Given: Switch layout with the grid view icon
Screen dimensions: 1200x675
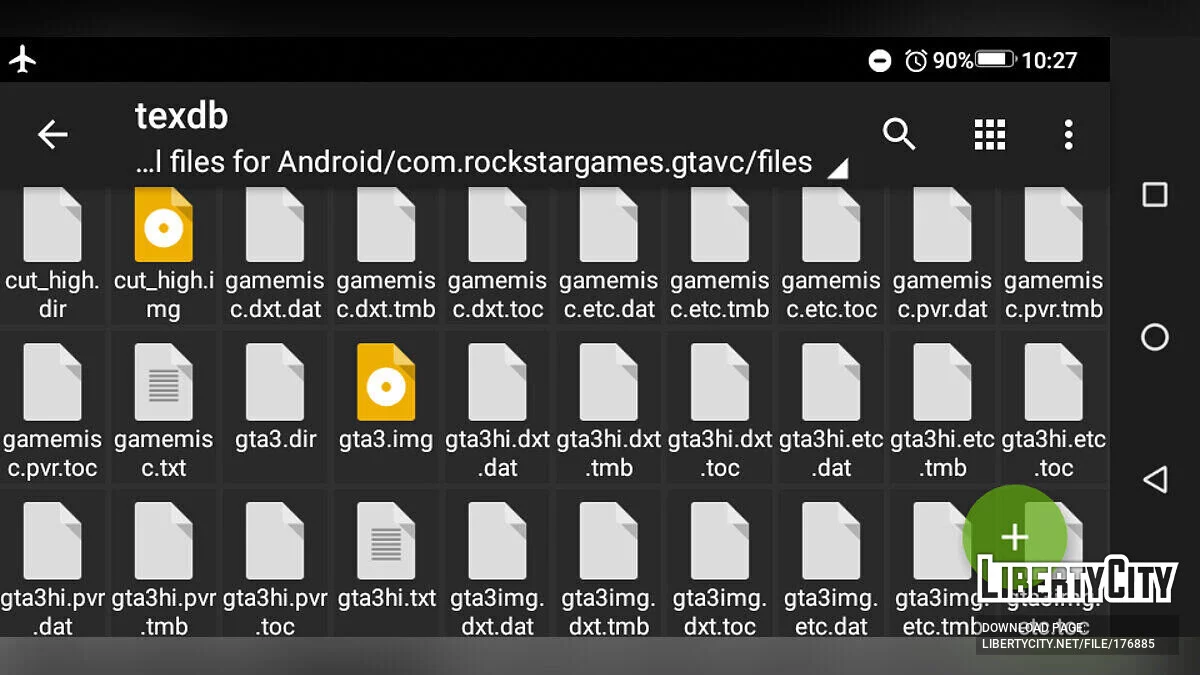Looking at the screenshot, I should pos(989,134).
